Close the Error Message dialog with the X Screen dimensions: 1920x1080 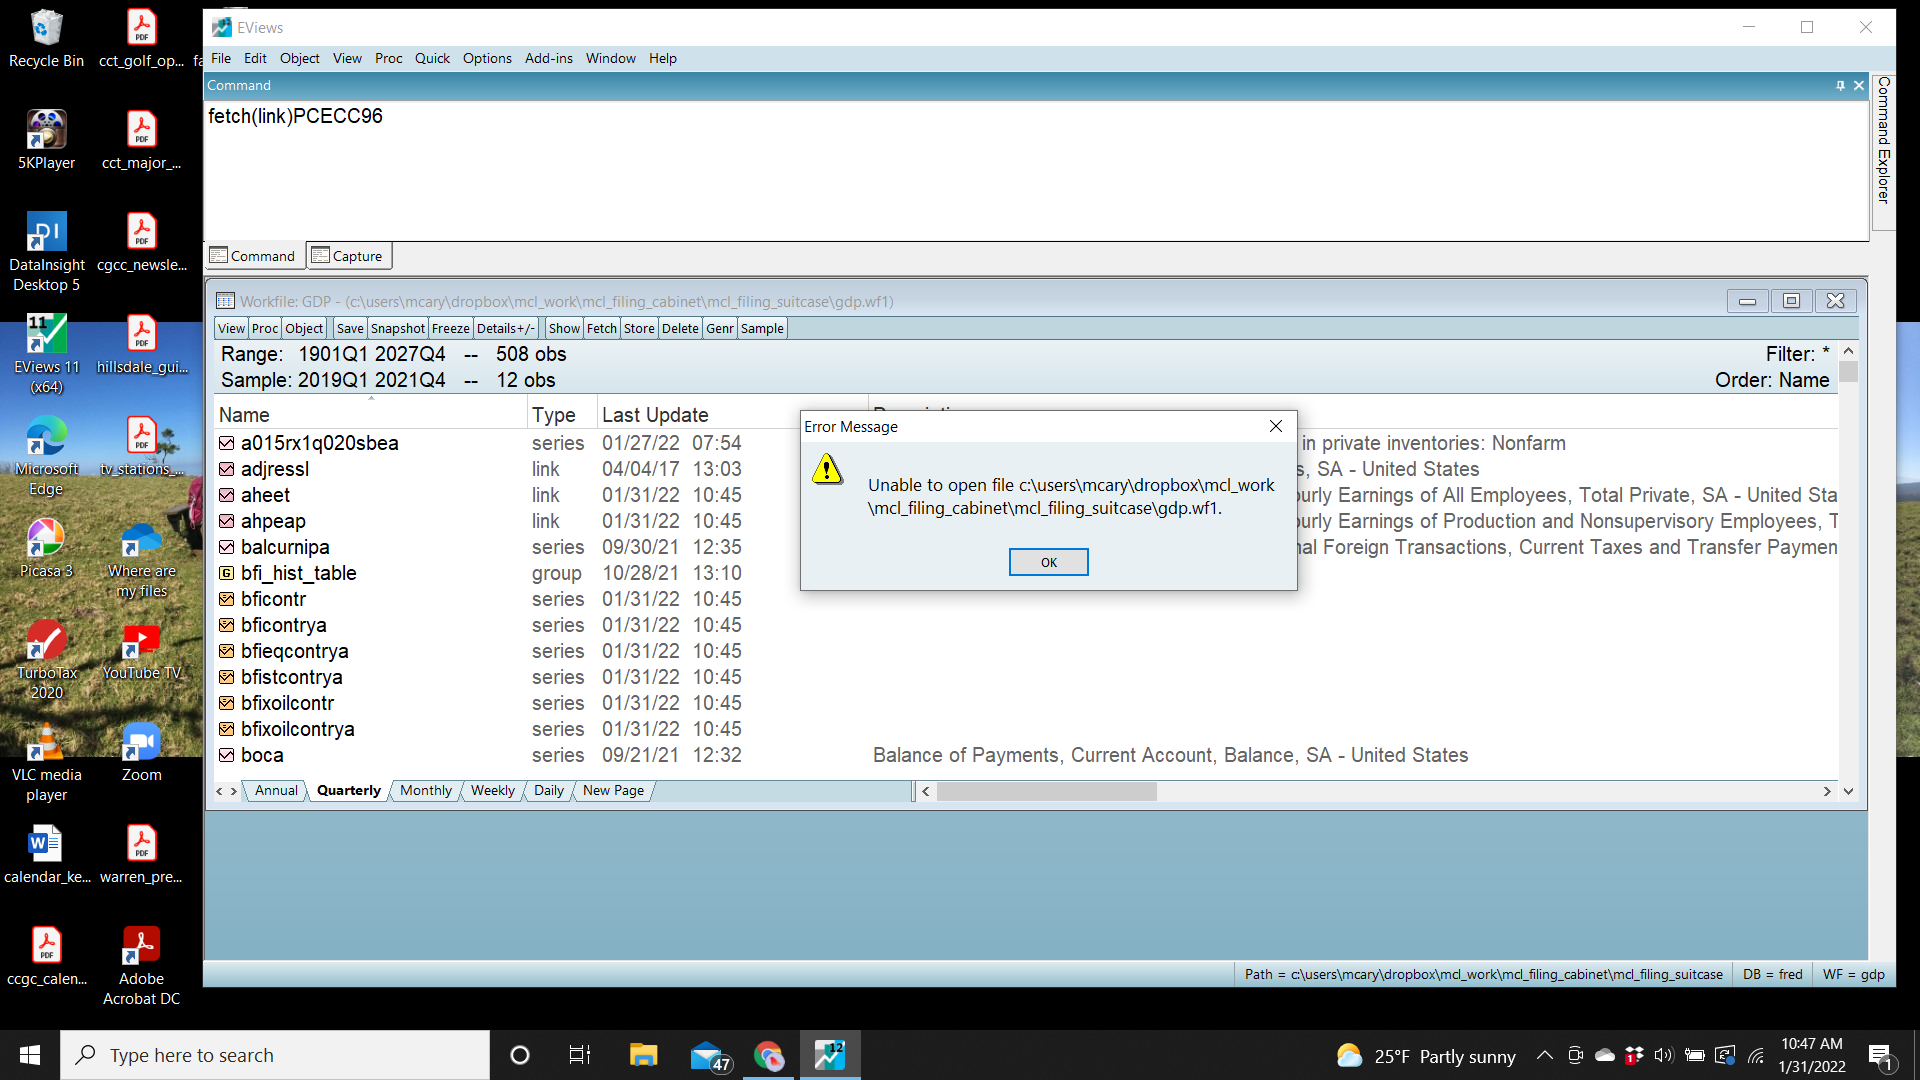coord(1276,426)
